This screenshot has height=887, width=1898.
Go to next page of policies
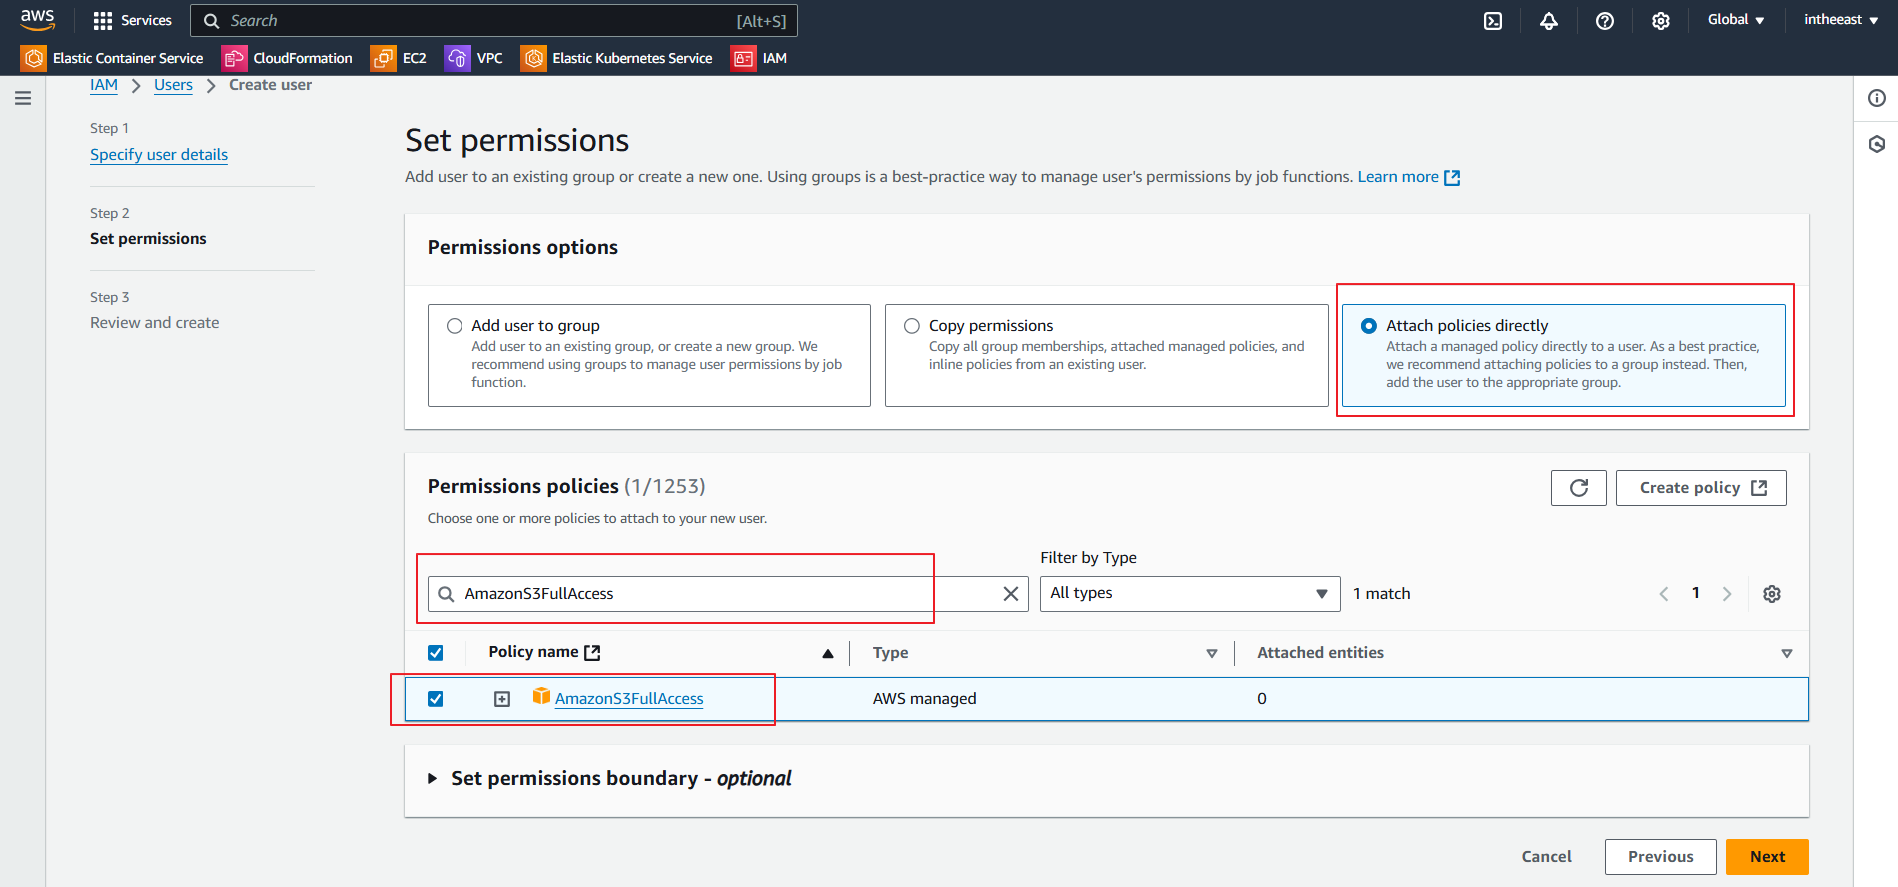1727,594
